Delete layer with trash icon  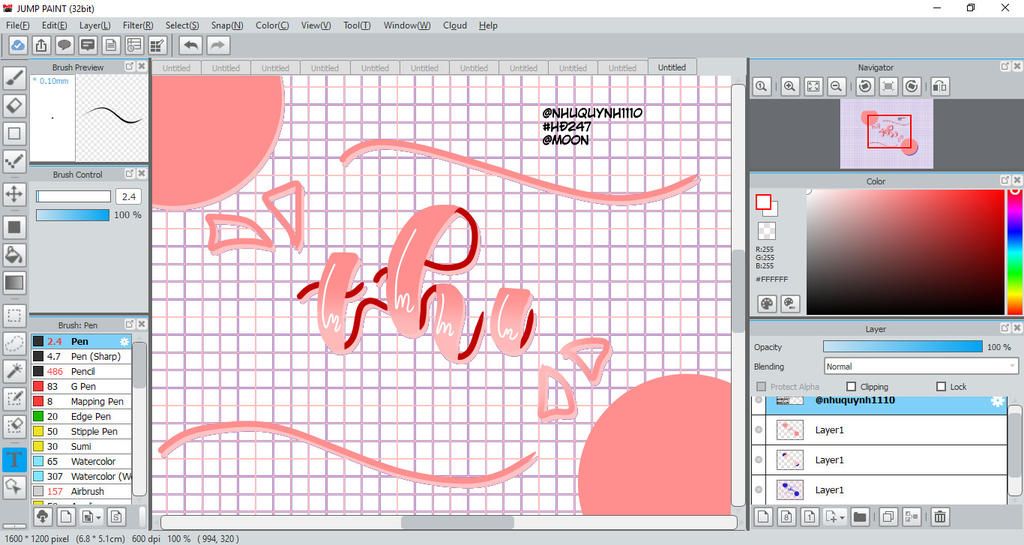[940, 517]
